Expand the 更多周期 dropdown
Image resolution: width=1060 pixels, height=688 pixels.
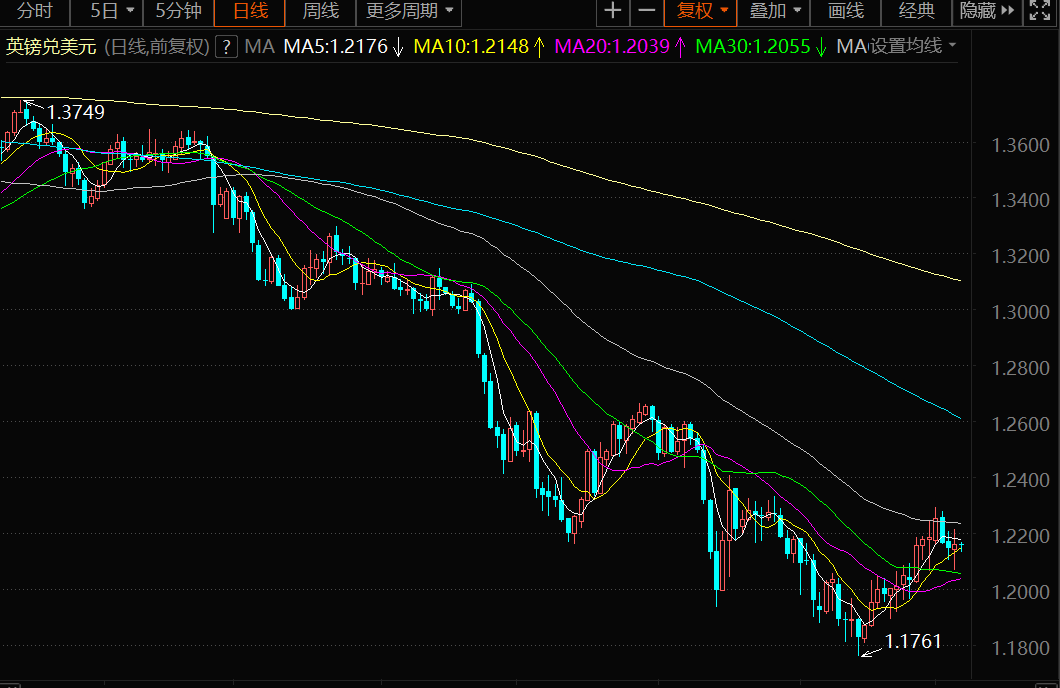point(410,12)
